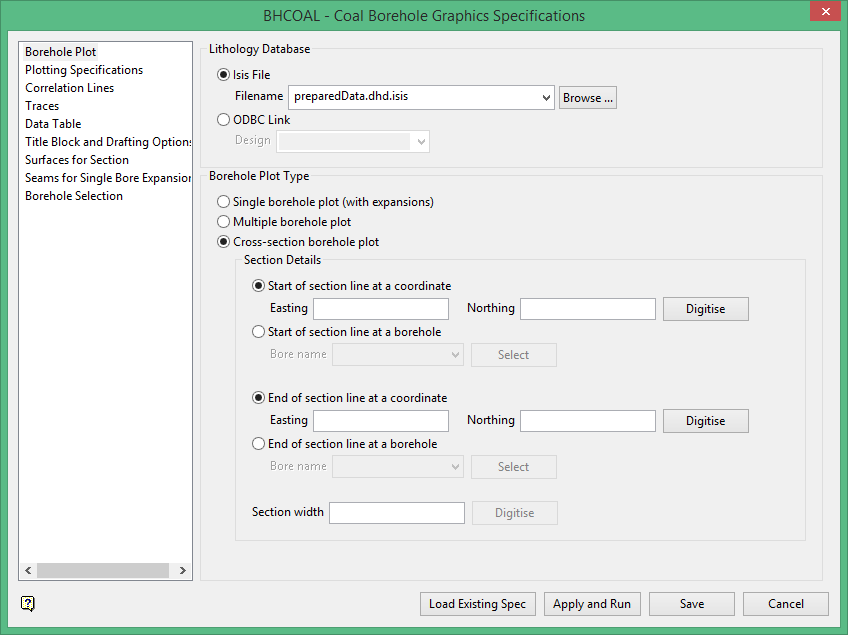The image size is (848, 635).
Task: Click the start Easting input field
Action: (380, 309)
